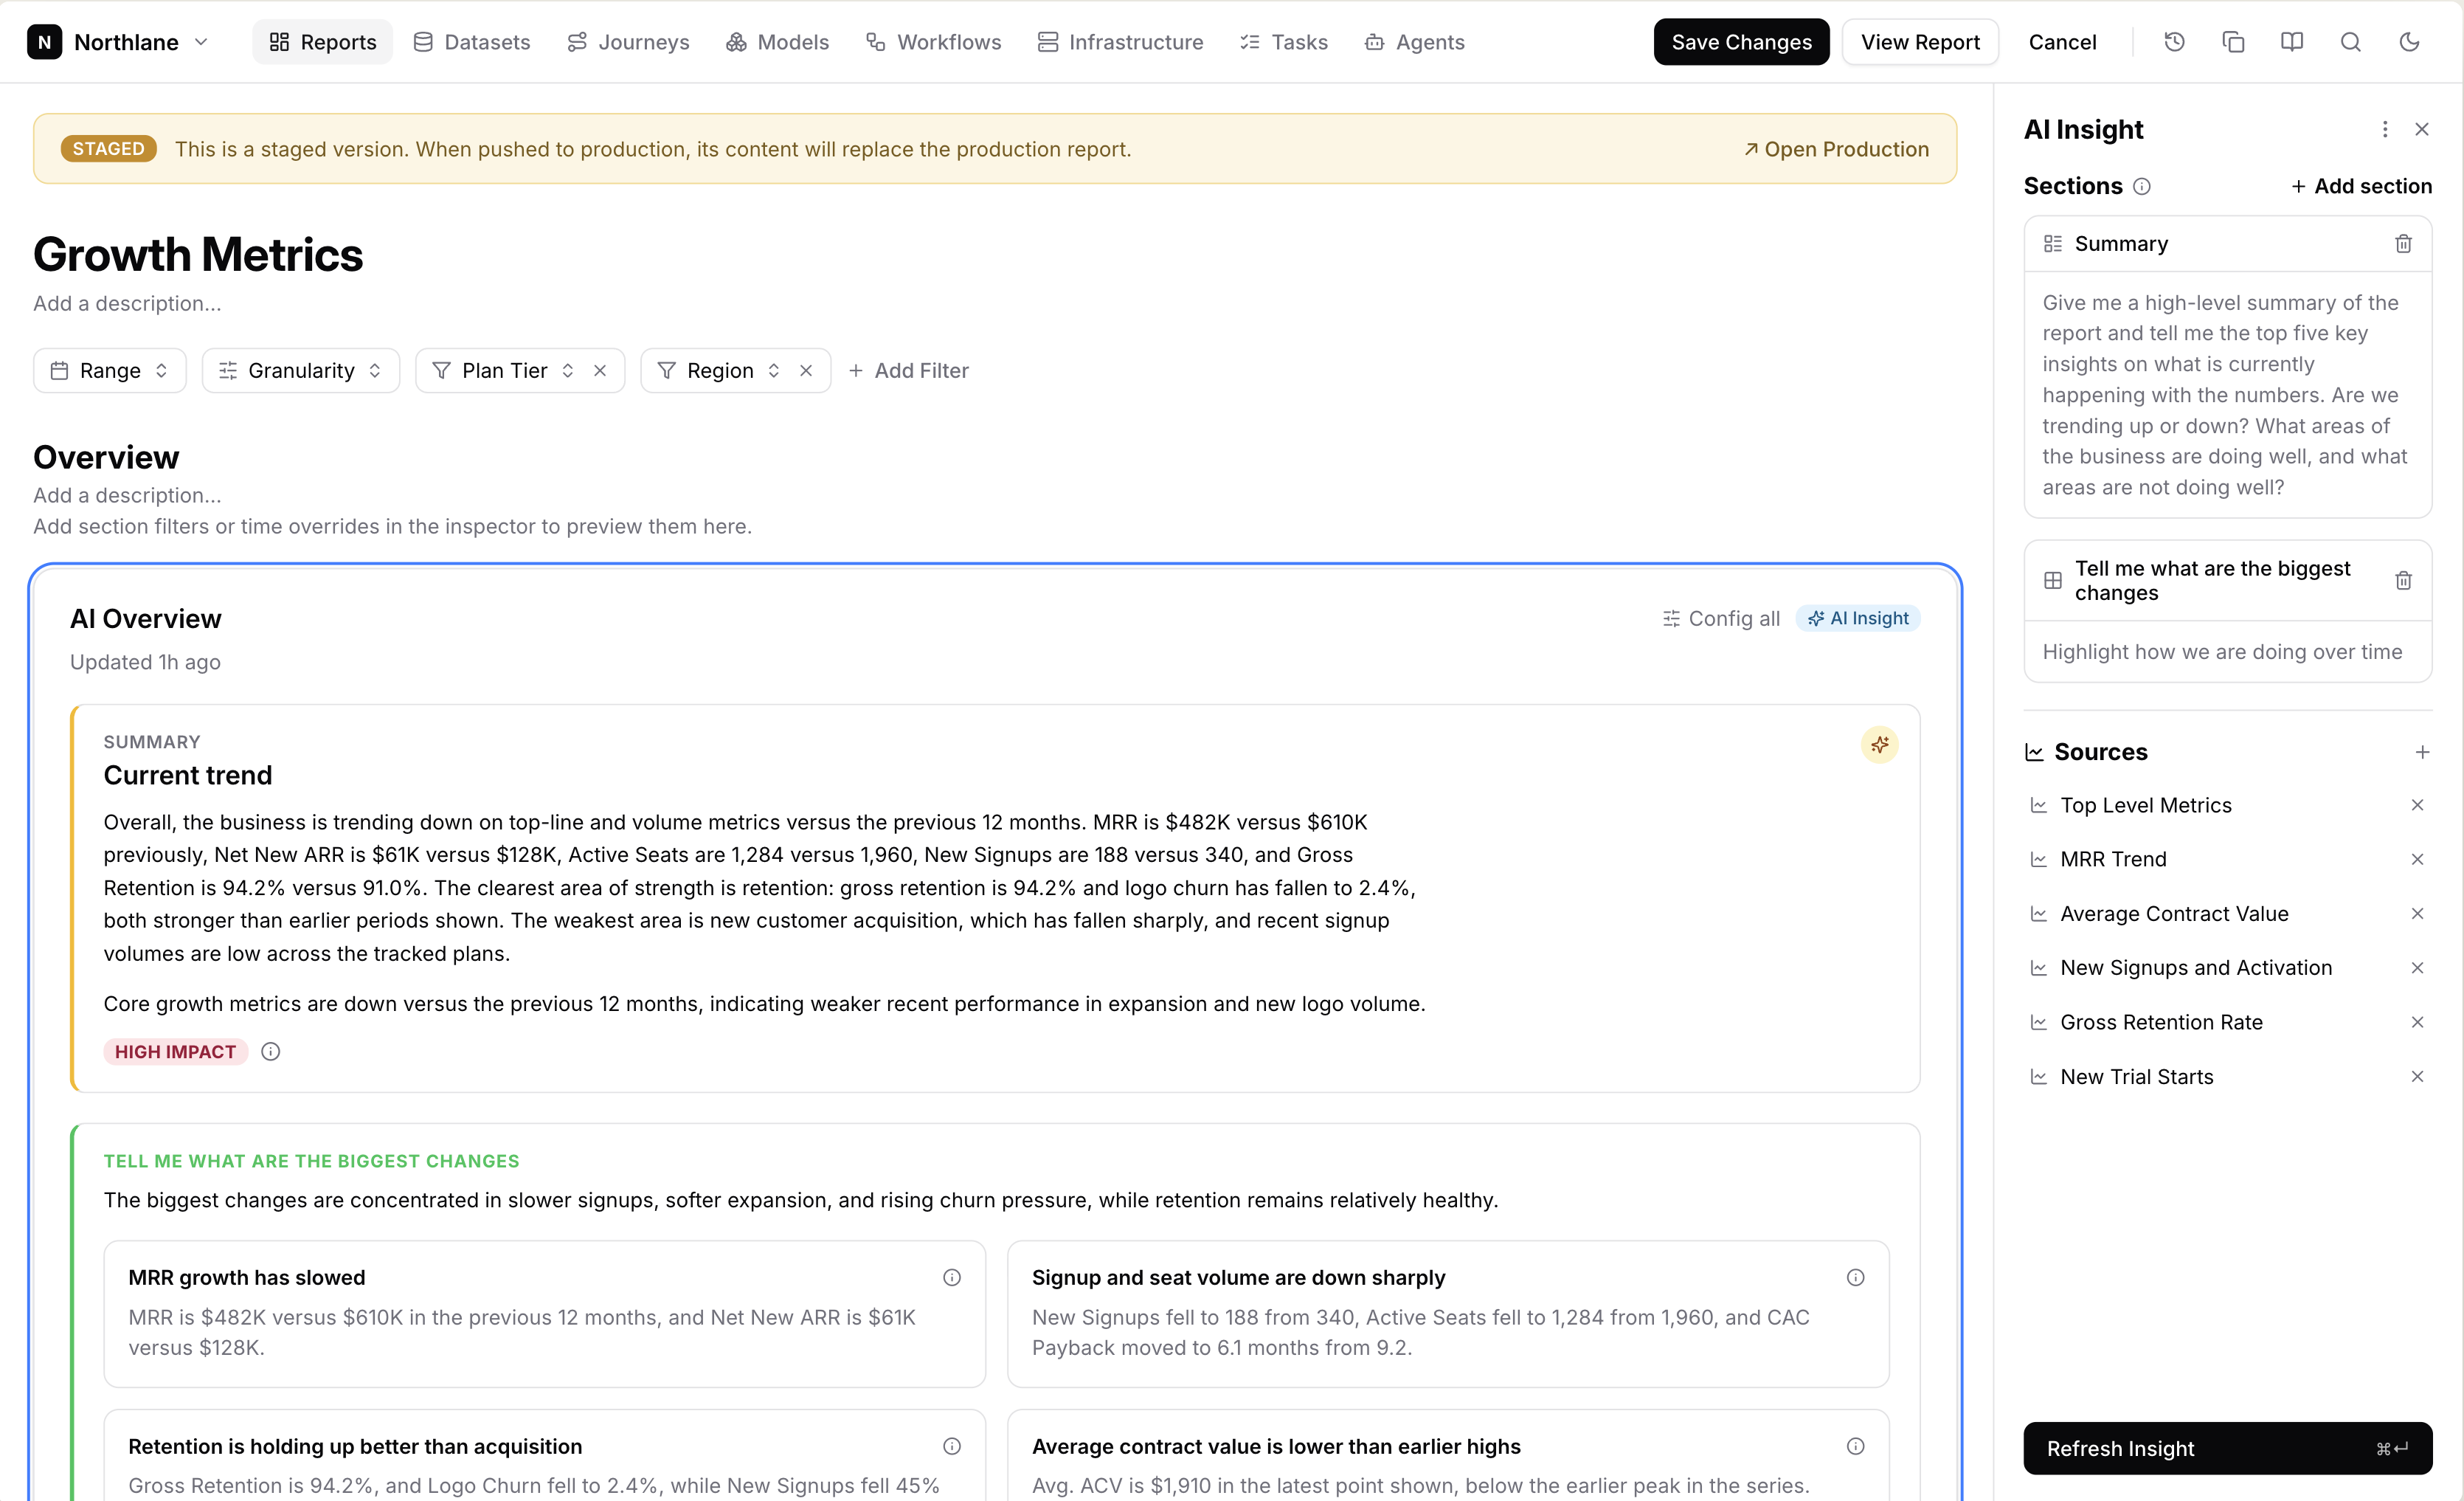Edit the Summary section prompt text
Viewport: 2464px width, 1501px height.
click(x=2227, y=395)
